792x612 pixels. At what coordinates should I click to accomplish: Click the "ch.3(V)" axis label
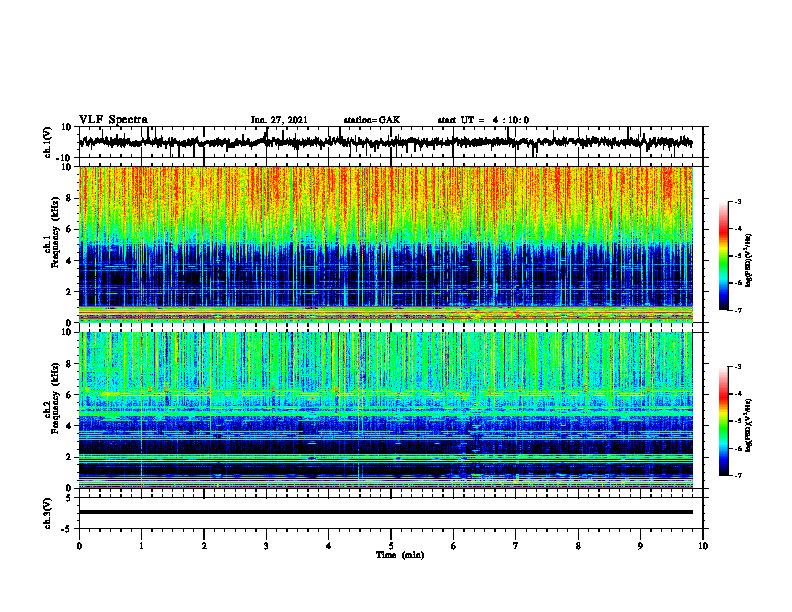click(x=48, y=513)
